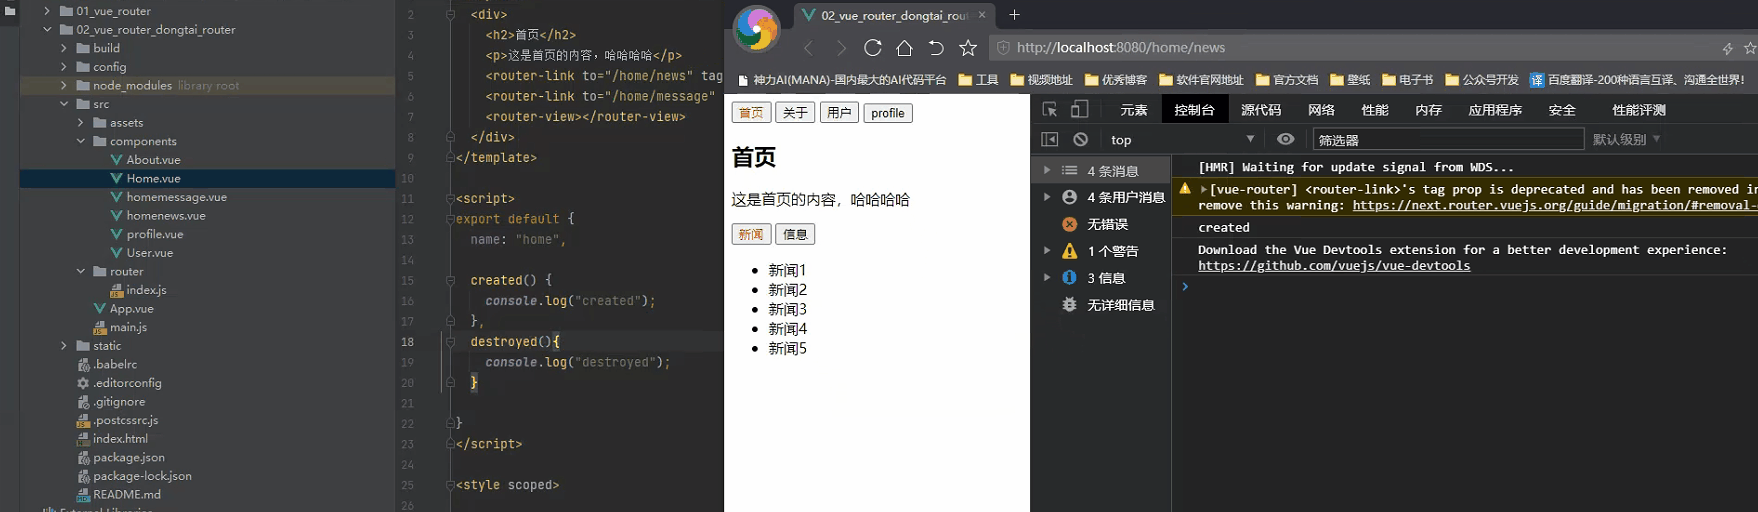Collapse the components folder

pyautogui.click(x=80, y=142)
